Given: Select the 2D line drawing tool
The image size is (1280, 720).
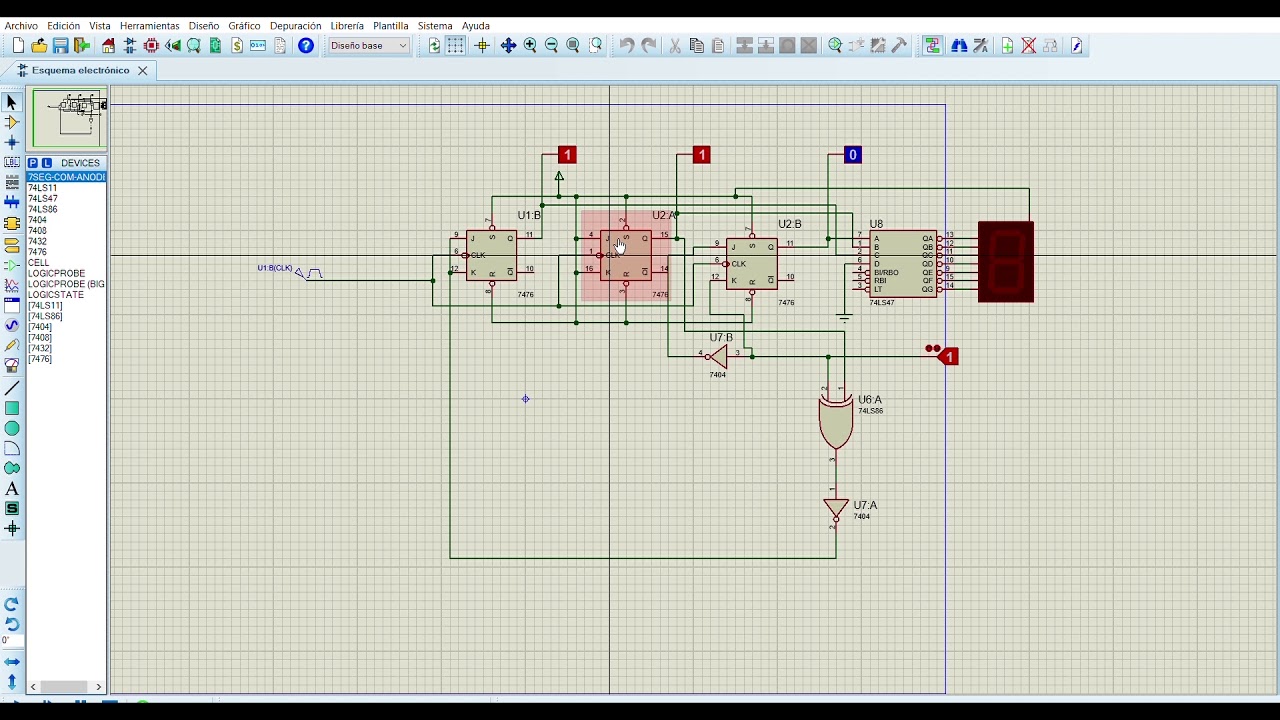Looking at the screenshot, I should pos(12,388).
